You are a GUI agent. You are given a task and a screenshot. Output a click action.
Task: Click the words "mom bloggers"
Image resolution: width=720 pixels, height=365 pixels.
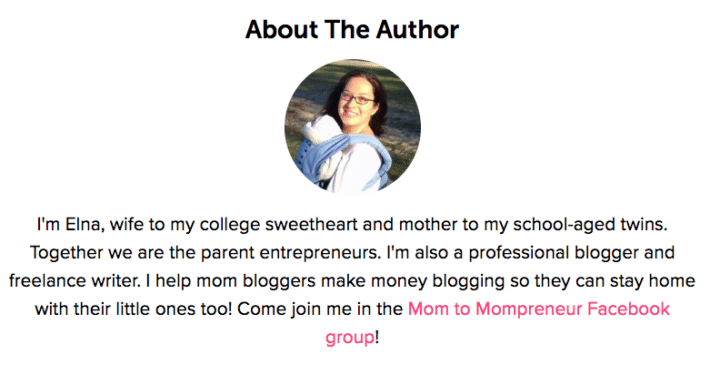[x=256, y=281]
